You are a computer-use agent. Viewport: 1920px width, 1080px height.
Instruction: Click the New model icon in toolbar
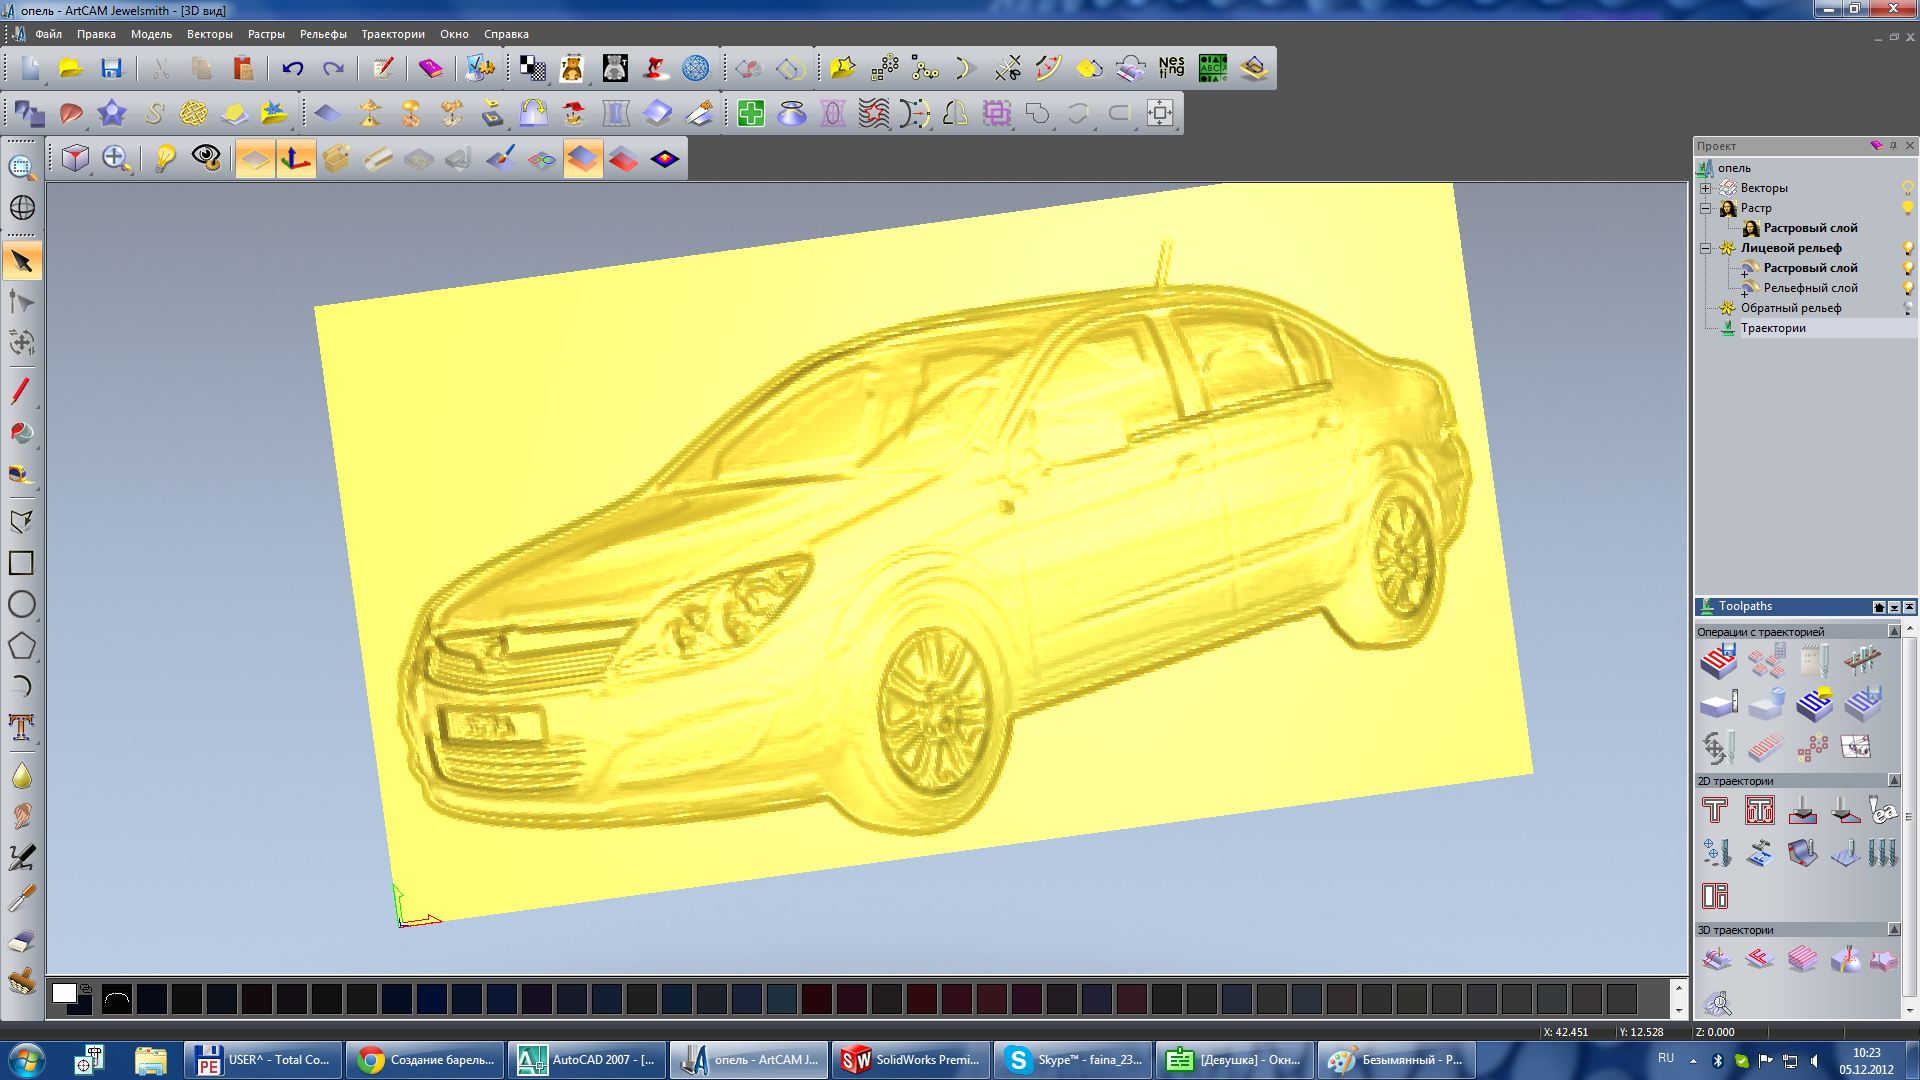click(x=30, y=68)
